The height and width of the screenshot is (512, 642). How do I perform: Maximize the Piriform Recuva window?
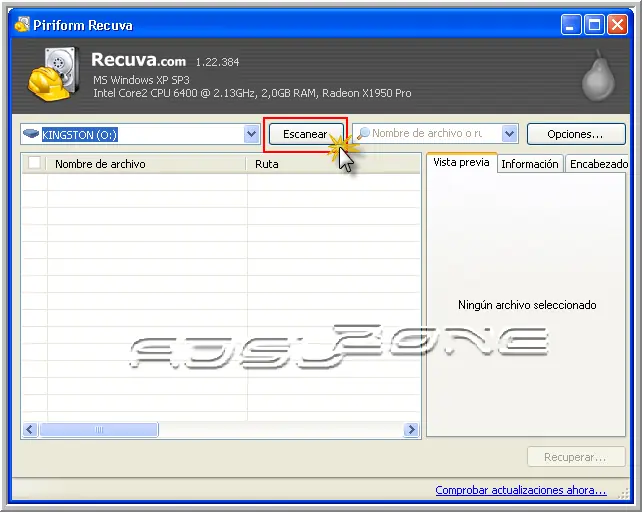595,25
